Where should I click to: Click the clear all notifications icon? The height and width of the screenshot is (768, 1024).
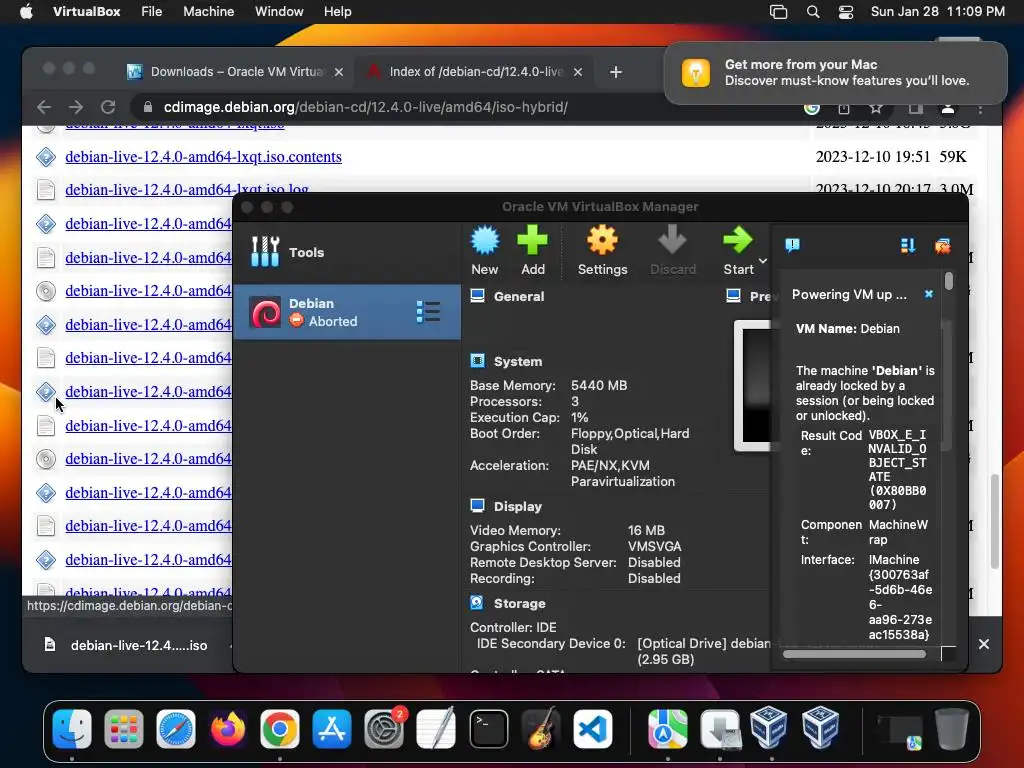[x=942, y=246]
